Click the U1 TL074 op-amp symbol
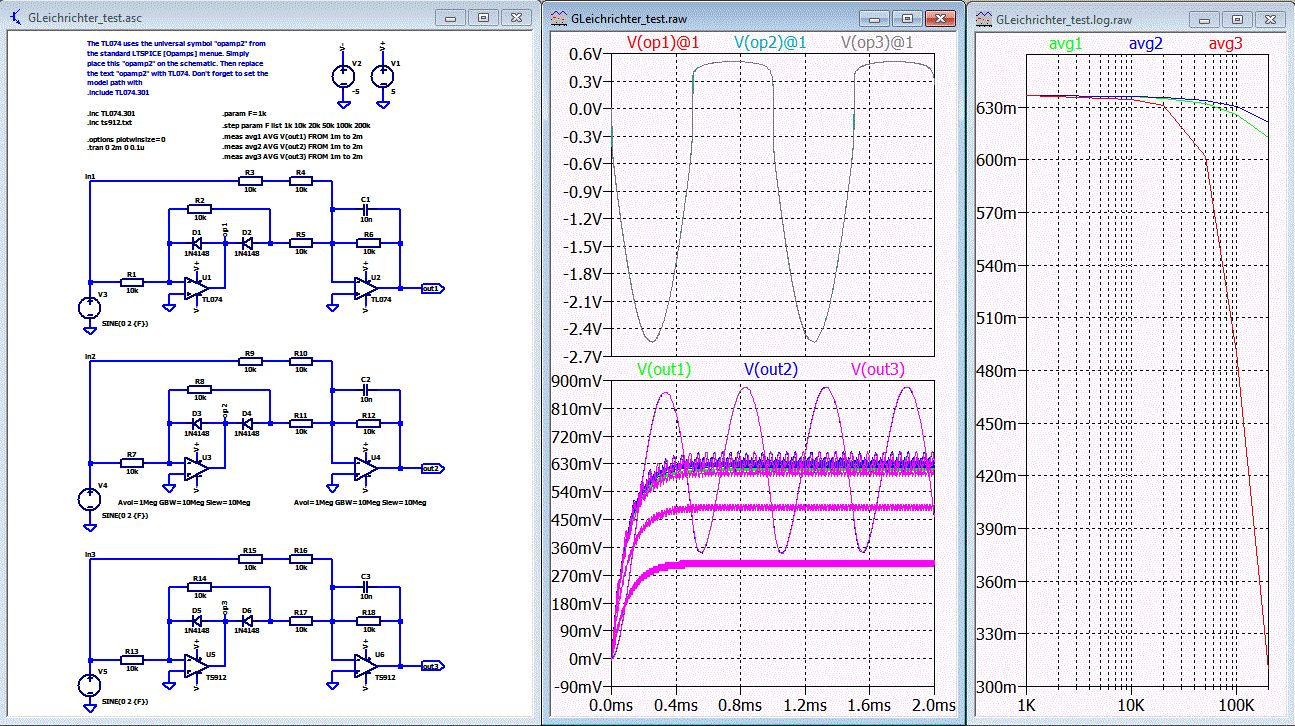 (197, 287)
